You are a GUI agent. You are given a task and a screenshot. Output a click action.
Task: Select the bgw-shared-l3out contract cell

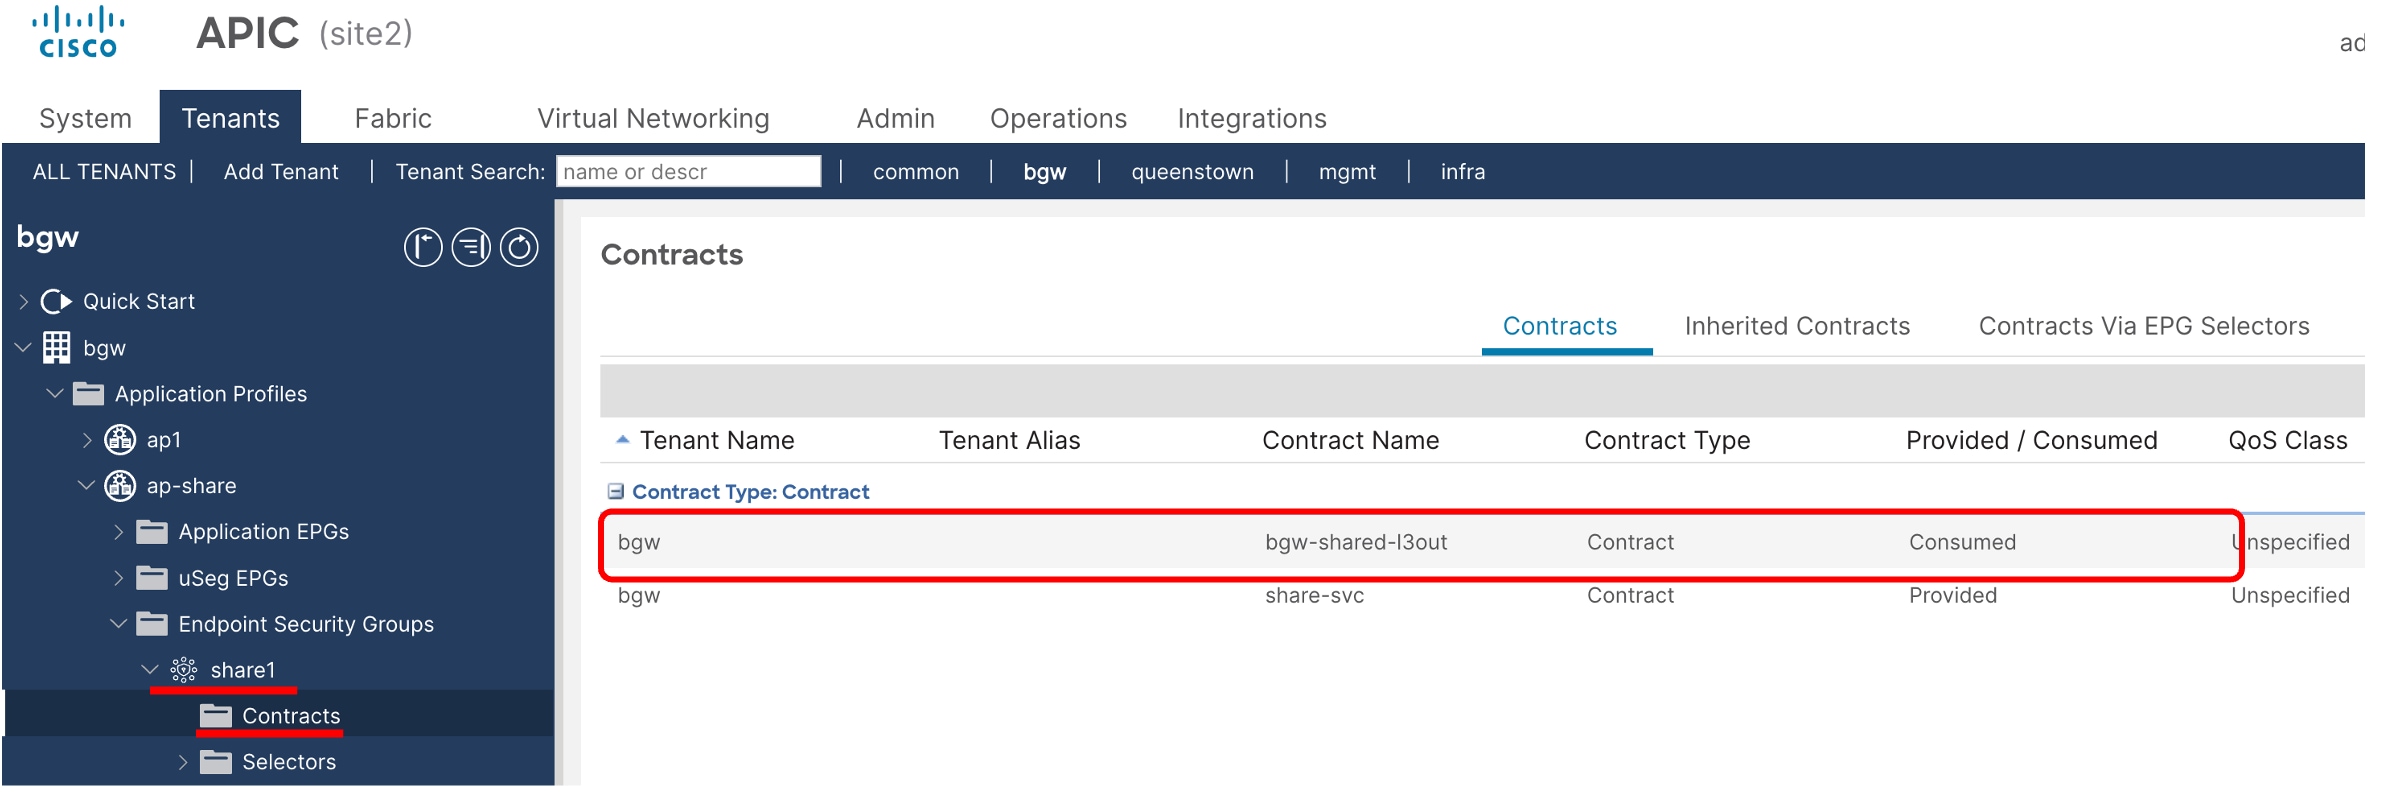click(x=1356, y=542)
